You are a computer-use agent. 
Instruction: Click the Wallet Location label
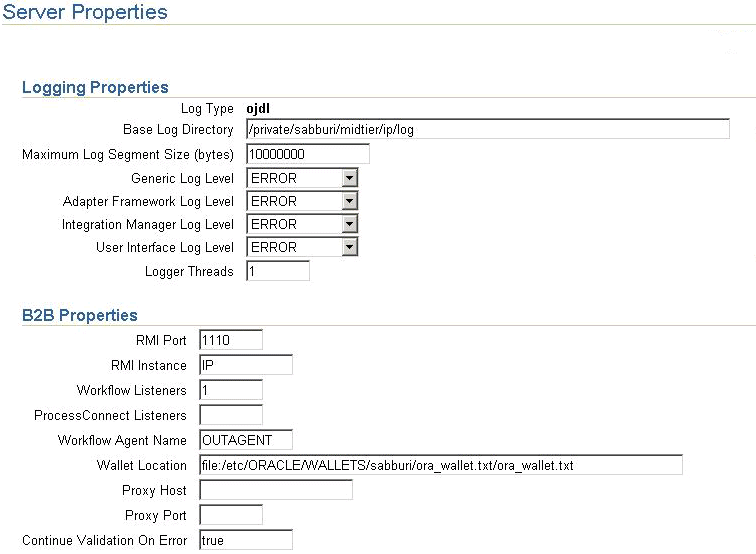(142, 465)
